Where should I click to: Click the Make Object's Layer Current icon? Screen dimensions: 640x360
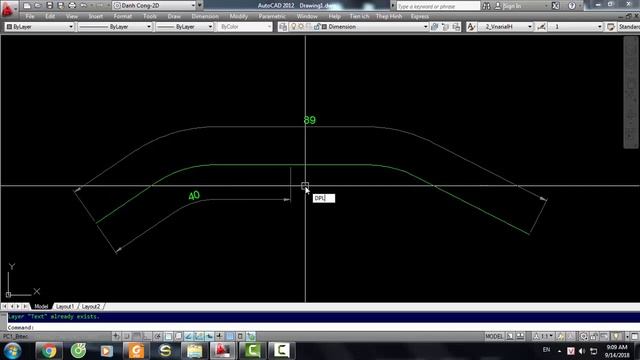[x=435, y=27]
